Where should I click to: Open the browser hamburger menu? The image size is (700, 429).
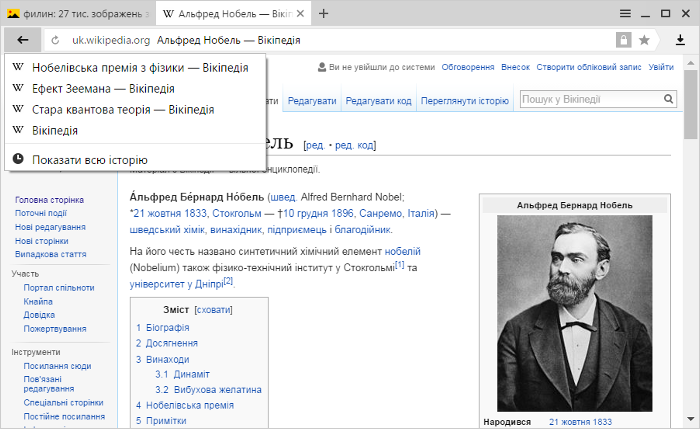[625, 13]
